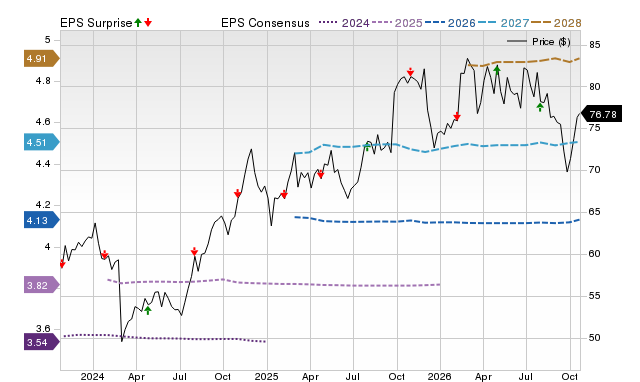Click the 3.54 dark purple consensus value tag
This screenshot has height=382, width=640.
pos(42,342)
